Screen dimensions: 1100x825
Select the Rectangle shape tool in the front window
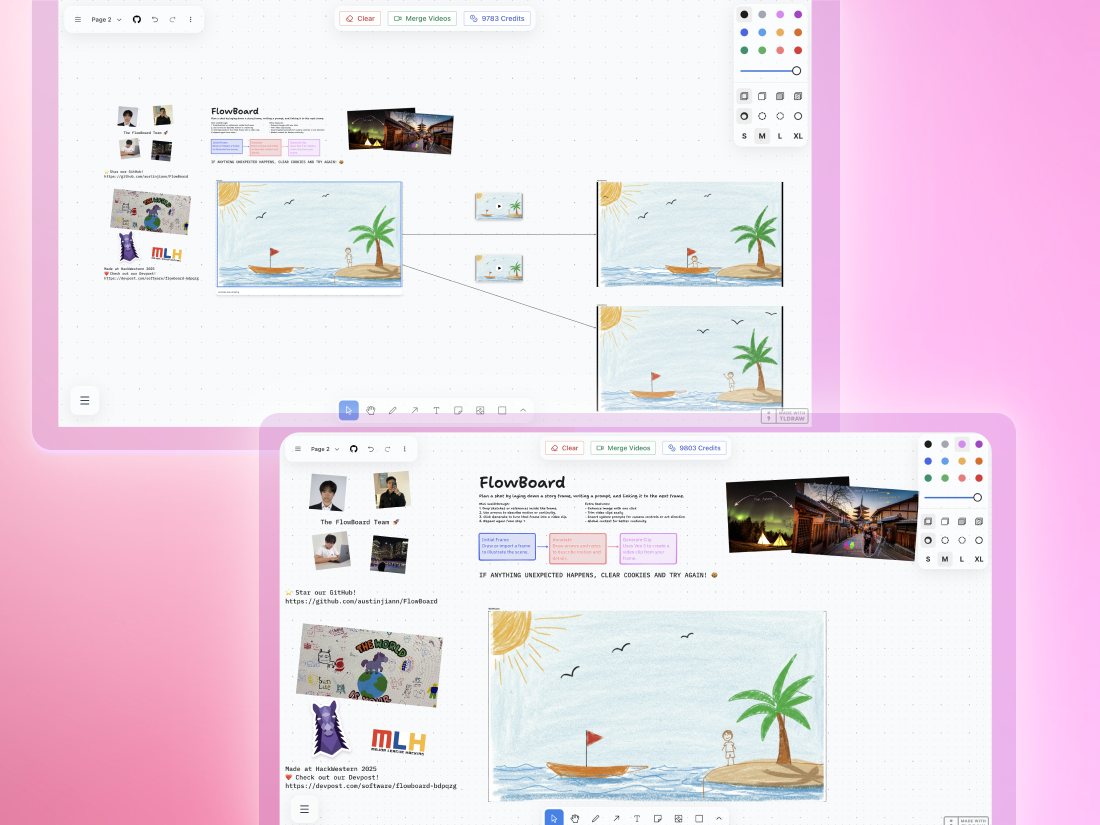click(699, 818)
